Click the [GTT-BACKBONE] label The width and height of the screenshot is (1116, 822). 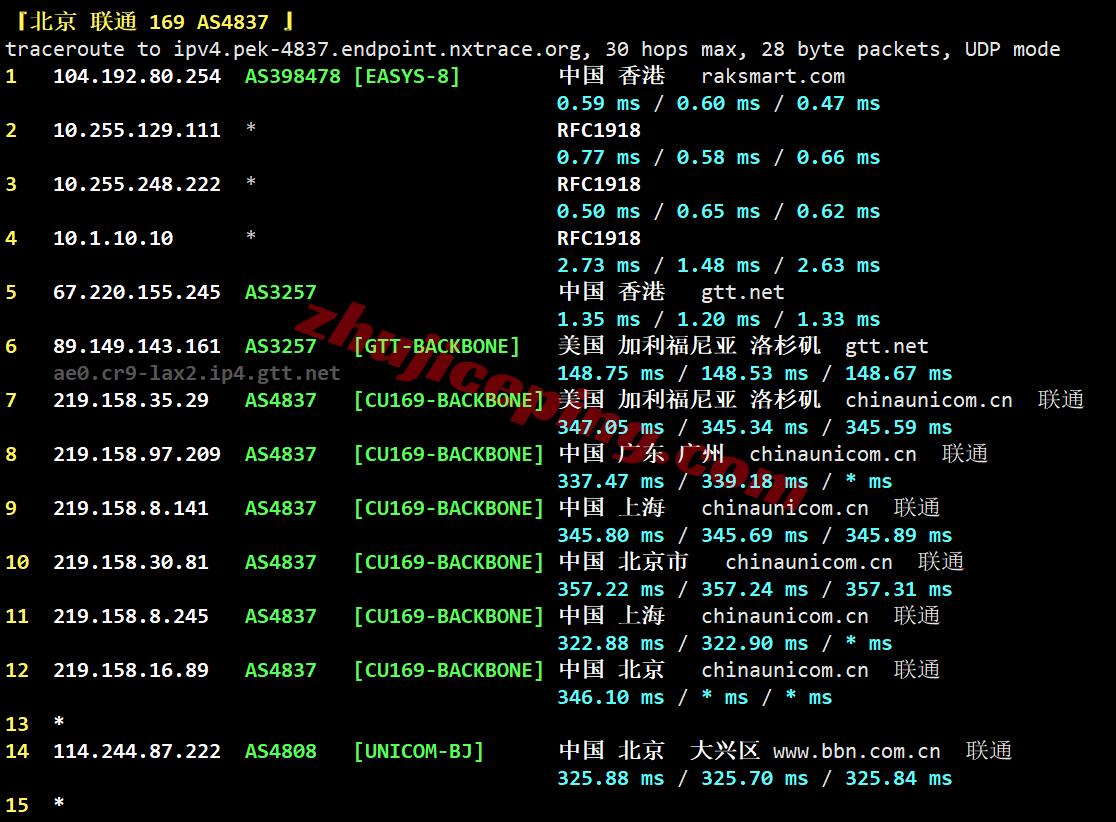[x=436, y=347]
